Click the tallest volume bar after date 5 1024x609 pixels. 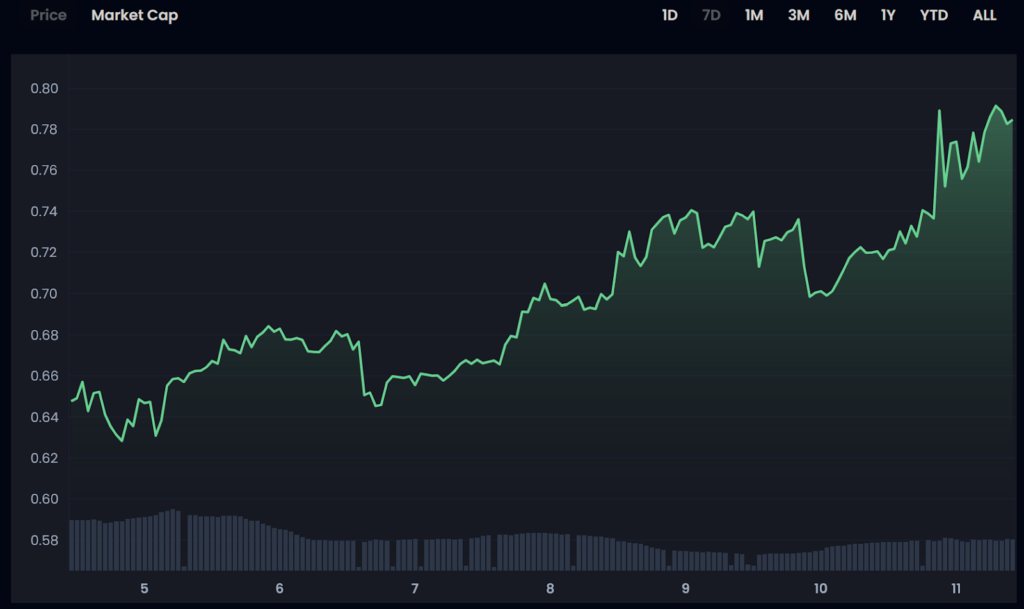click(174, 540)
